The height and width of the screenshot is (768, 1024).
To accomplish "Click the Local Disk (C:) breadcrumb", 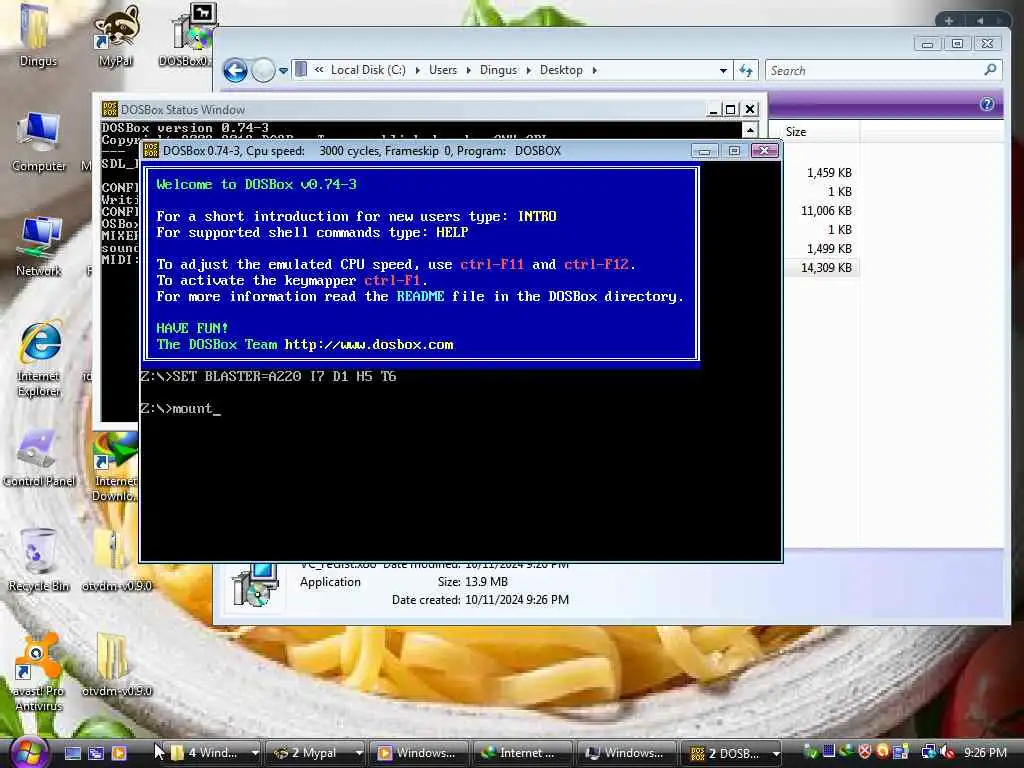I will coord(368,70).
